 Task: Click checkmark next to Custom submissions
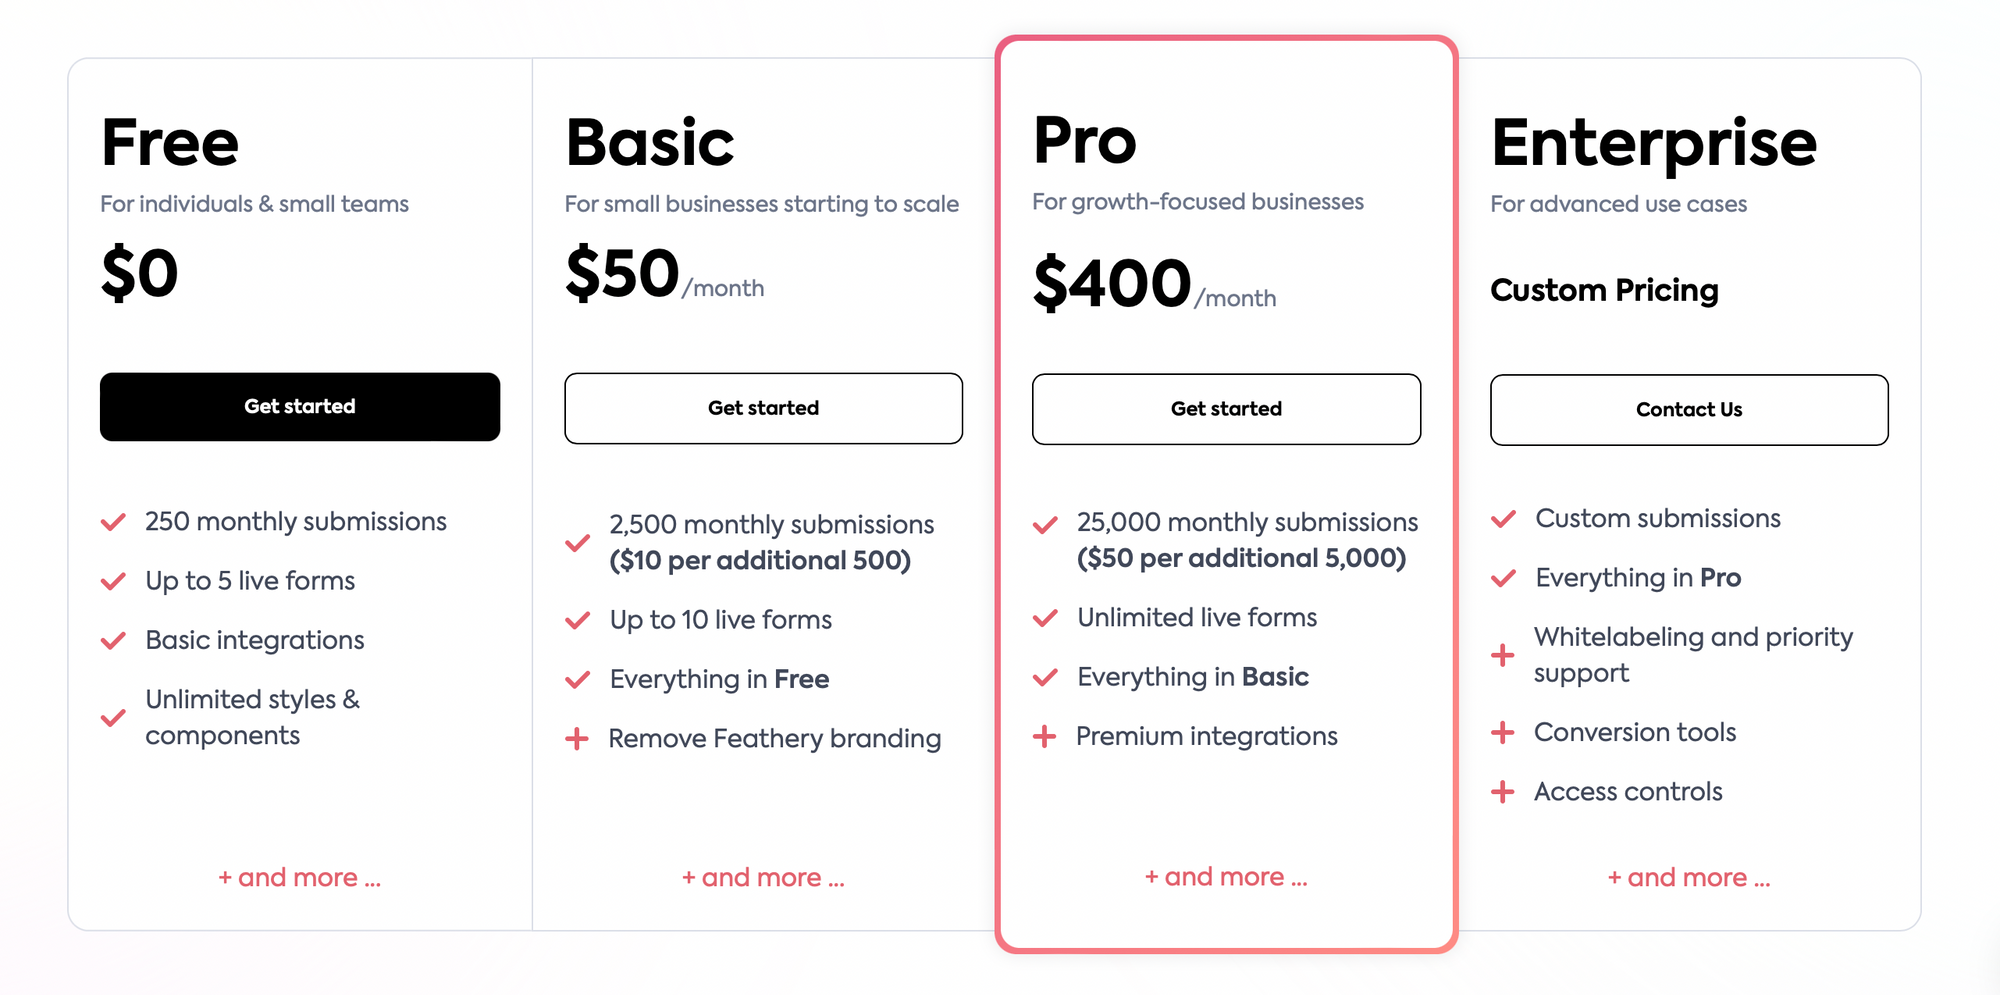click(x=1503, y=519)
